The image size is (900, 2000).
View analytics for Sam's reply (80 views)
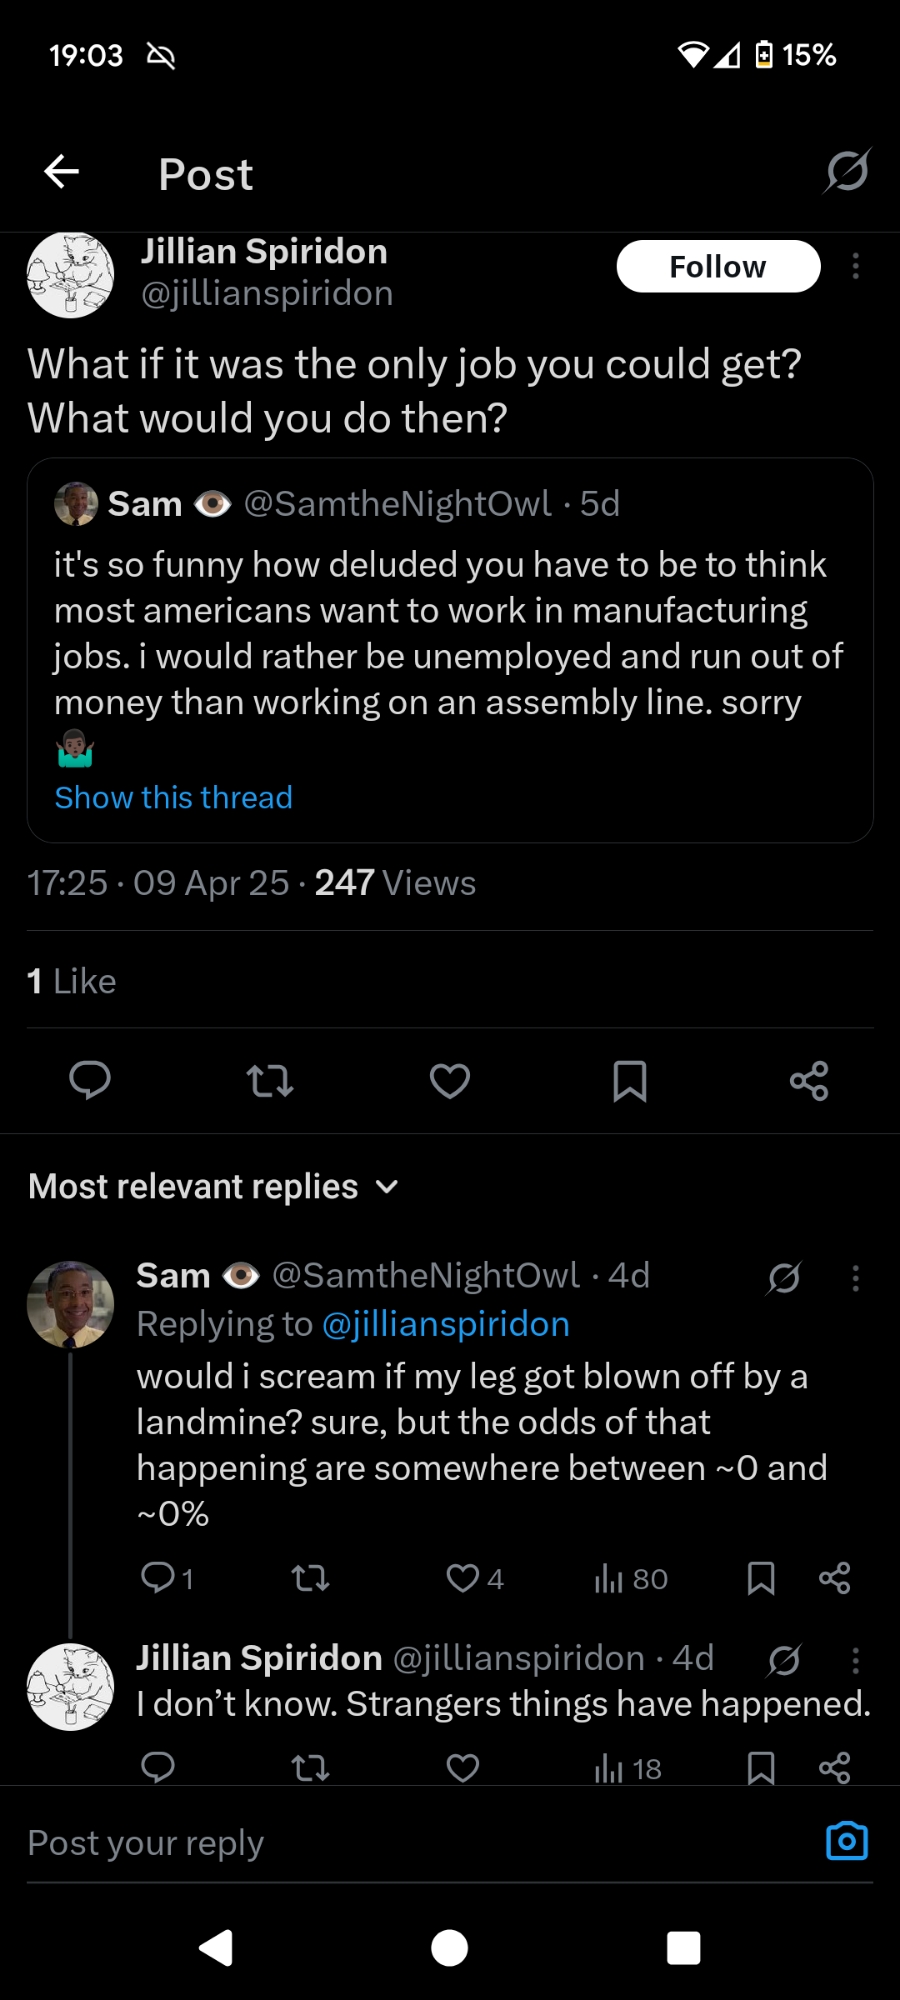click(630, 1578)
